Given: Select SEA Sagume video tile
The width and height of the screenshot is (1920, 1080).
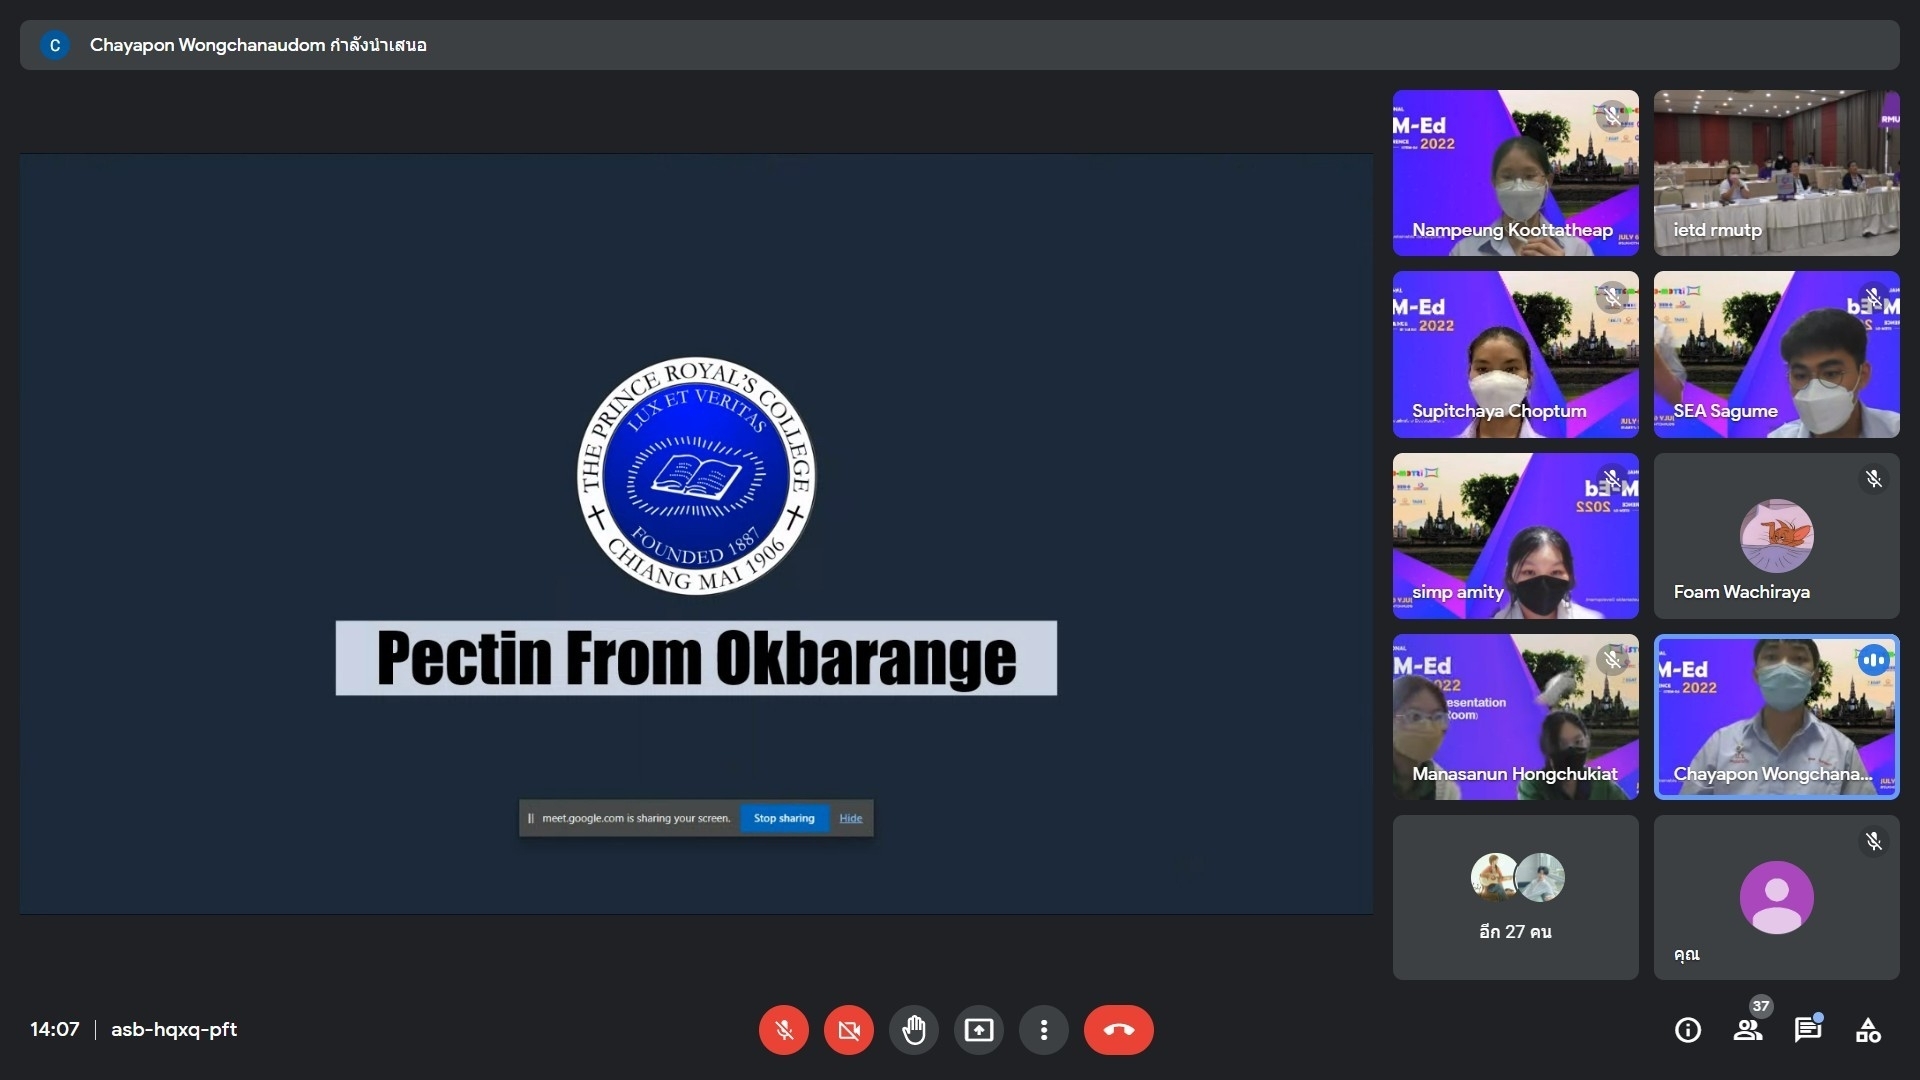Looking at the screenshot, I should [x=1777, y=354].
